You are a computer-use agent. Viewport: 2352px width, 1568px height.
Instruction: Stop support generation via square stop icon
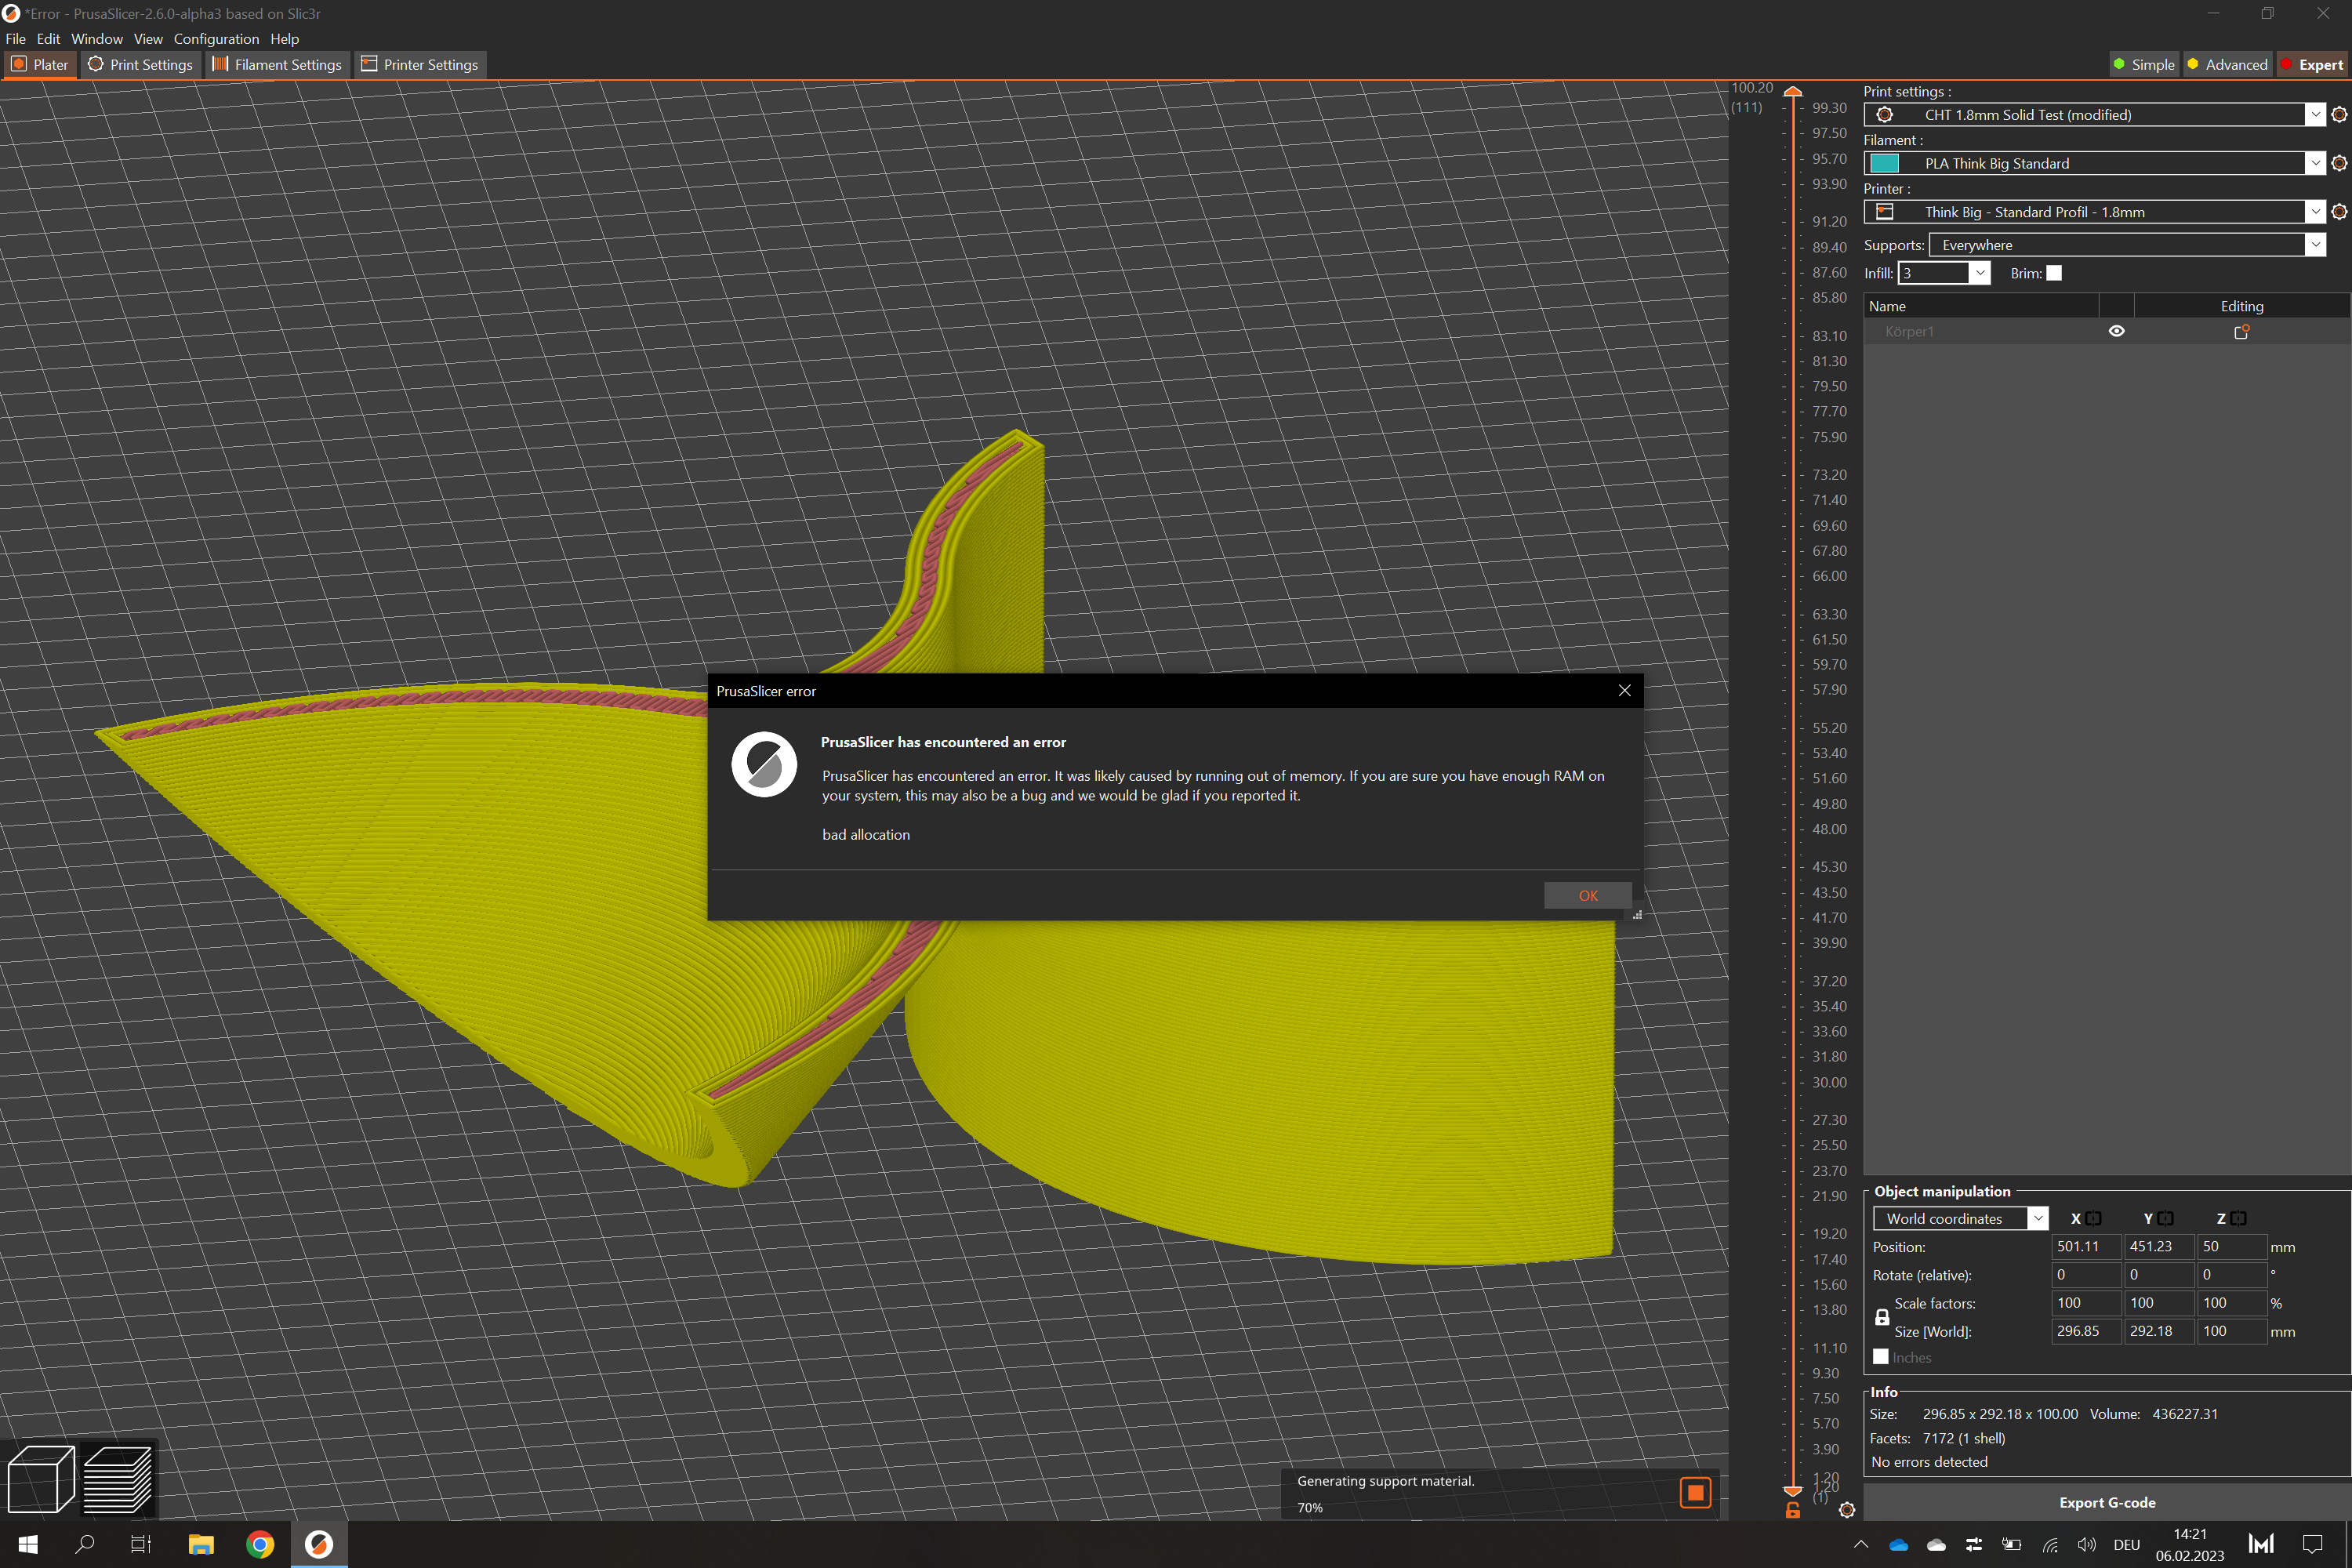point(1695,1492)
